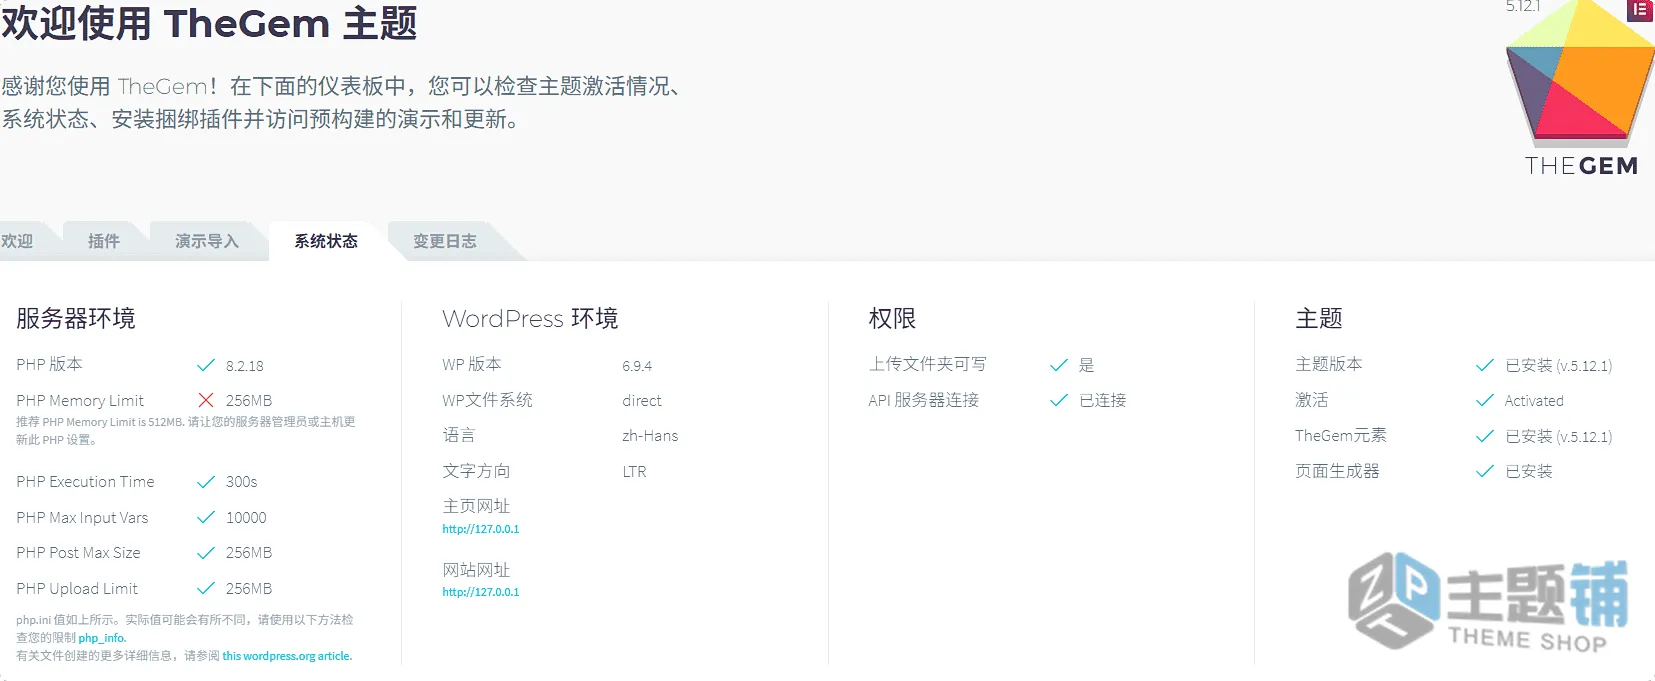
Task: Click the red cross beside PHP Memory Limit 256MB
Action: [x=206, y=400]
